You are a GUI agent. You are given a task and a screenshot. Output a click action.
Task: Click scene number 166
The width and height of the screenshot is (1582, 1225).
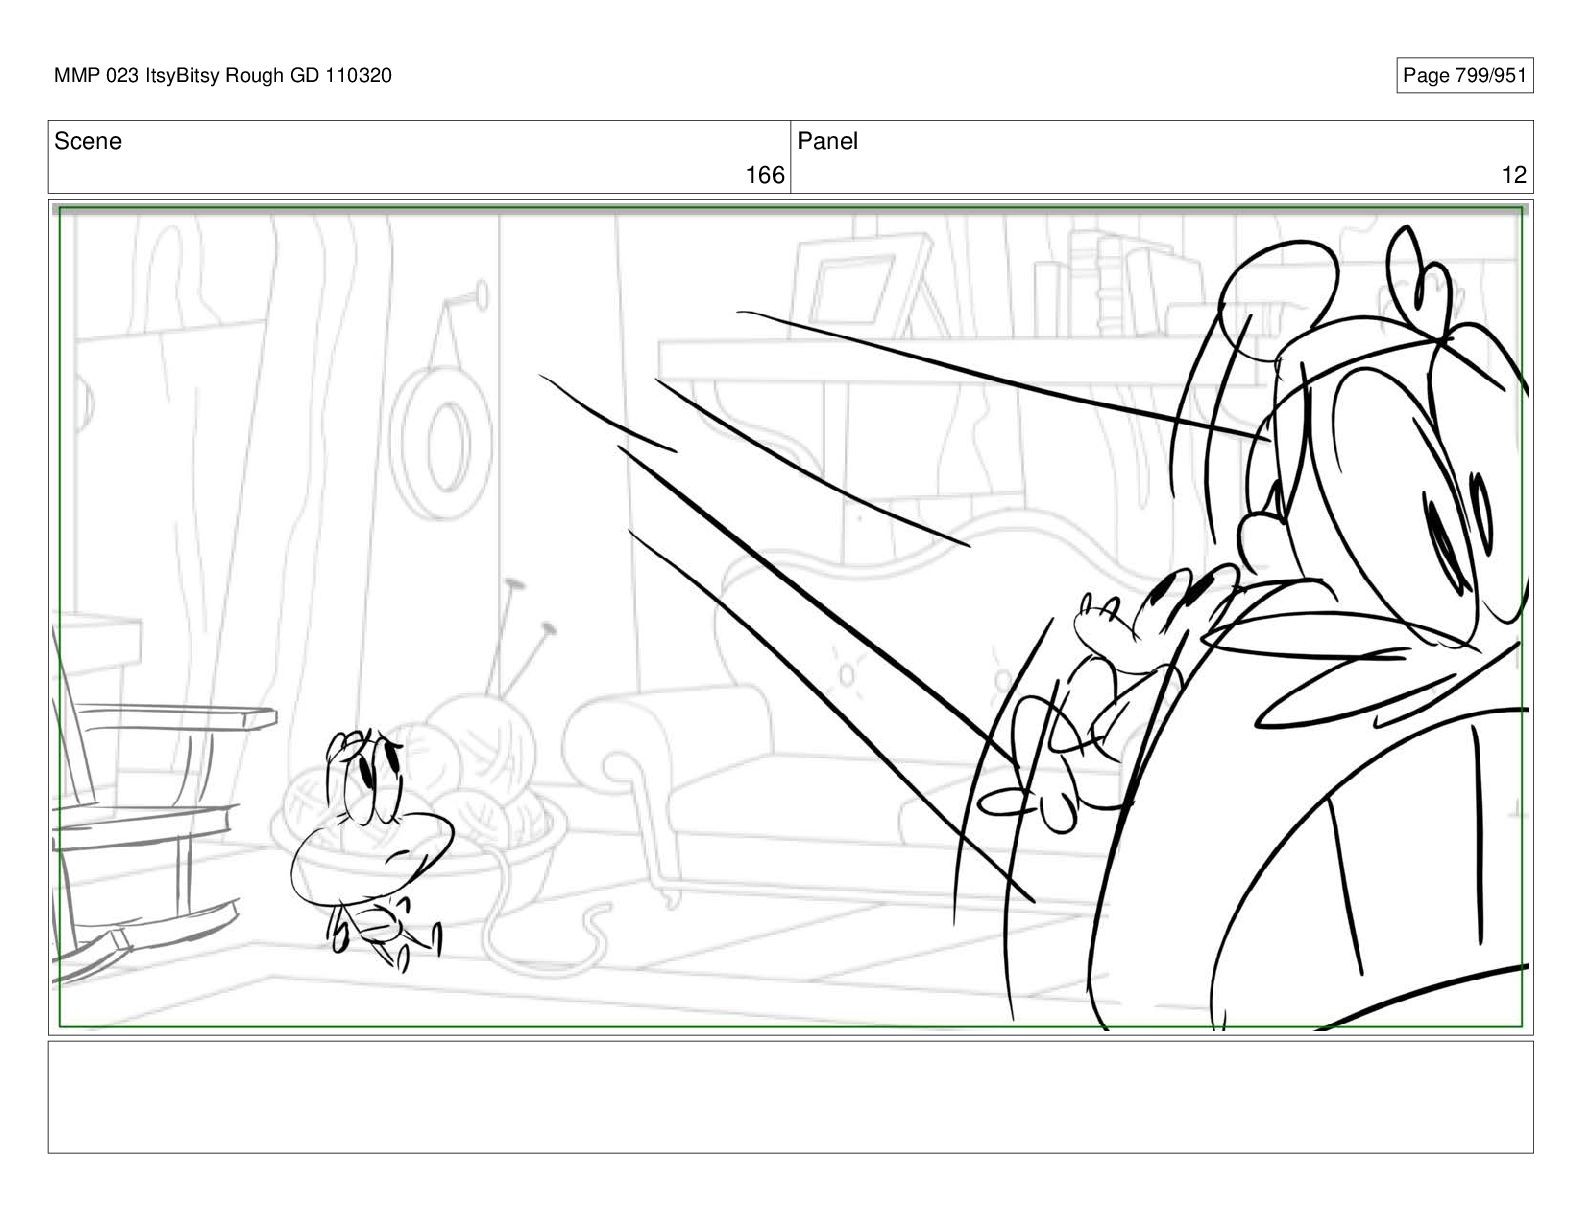765,176
